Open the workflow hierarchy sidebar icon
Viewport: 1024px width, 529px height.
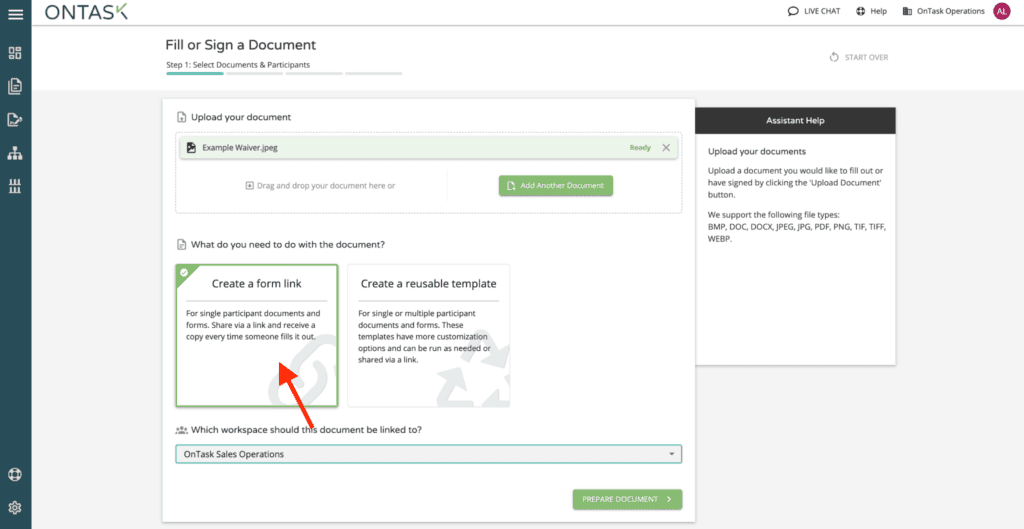click(15, 153)
